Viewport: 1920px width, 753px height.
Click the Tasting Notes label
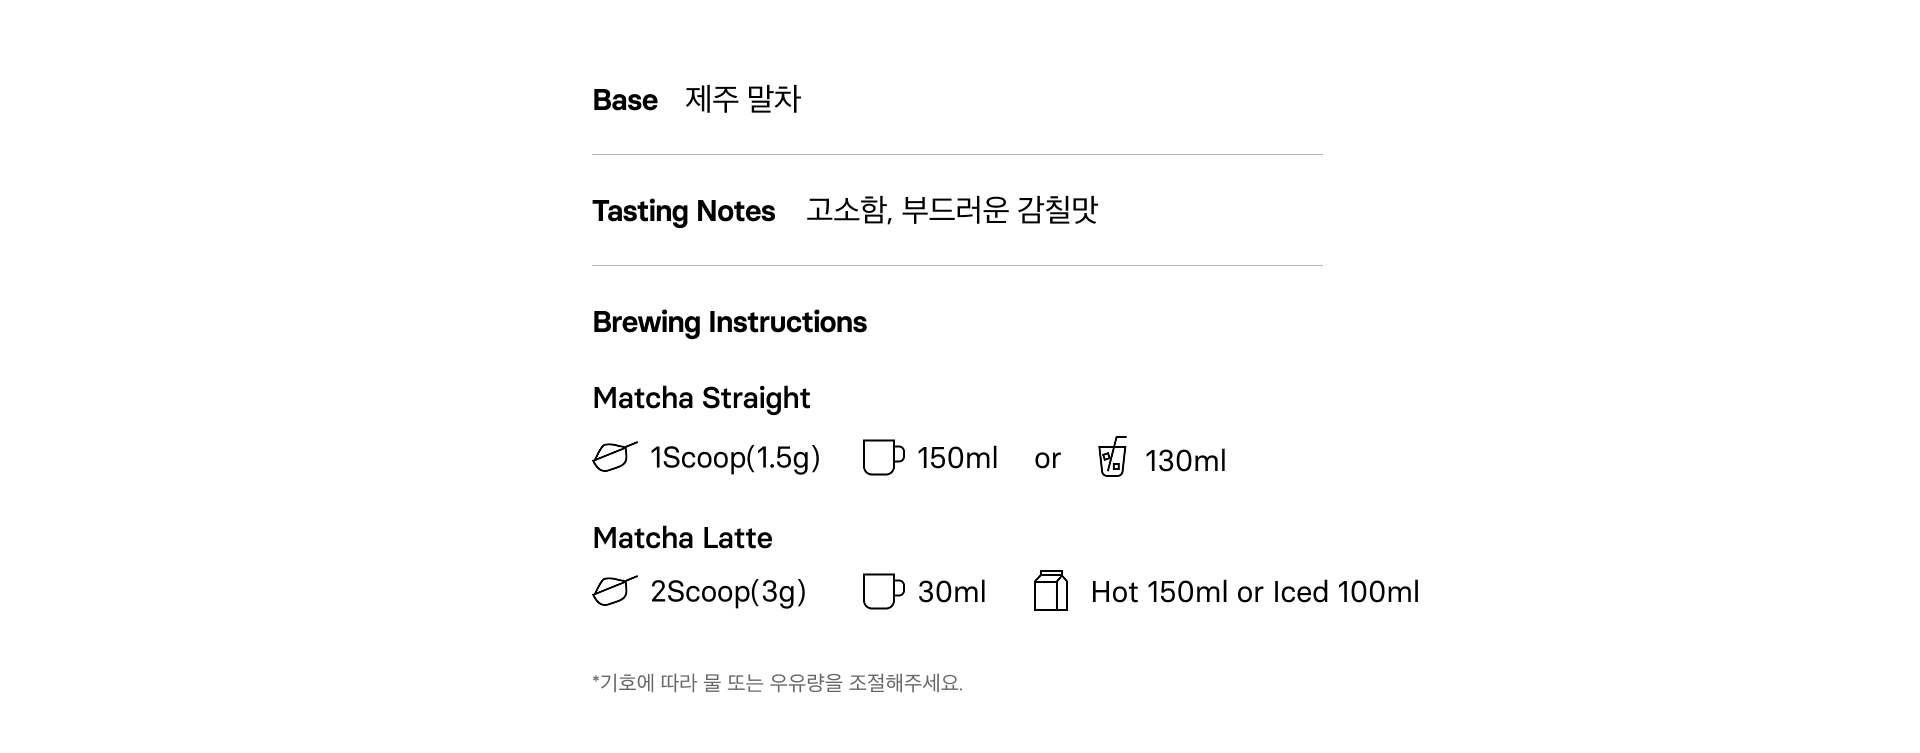(683, 211)
